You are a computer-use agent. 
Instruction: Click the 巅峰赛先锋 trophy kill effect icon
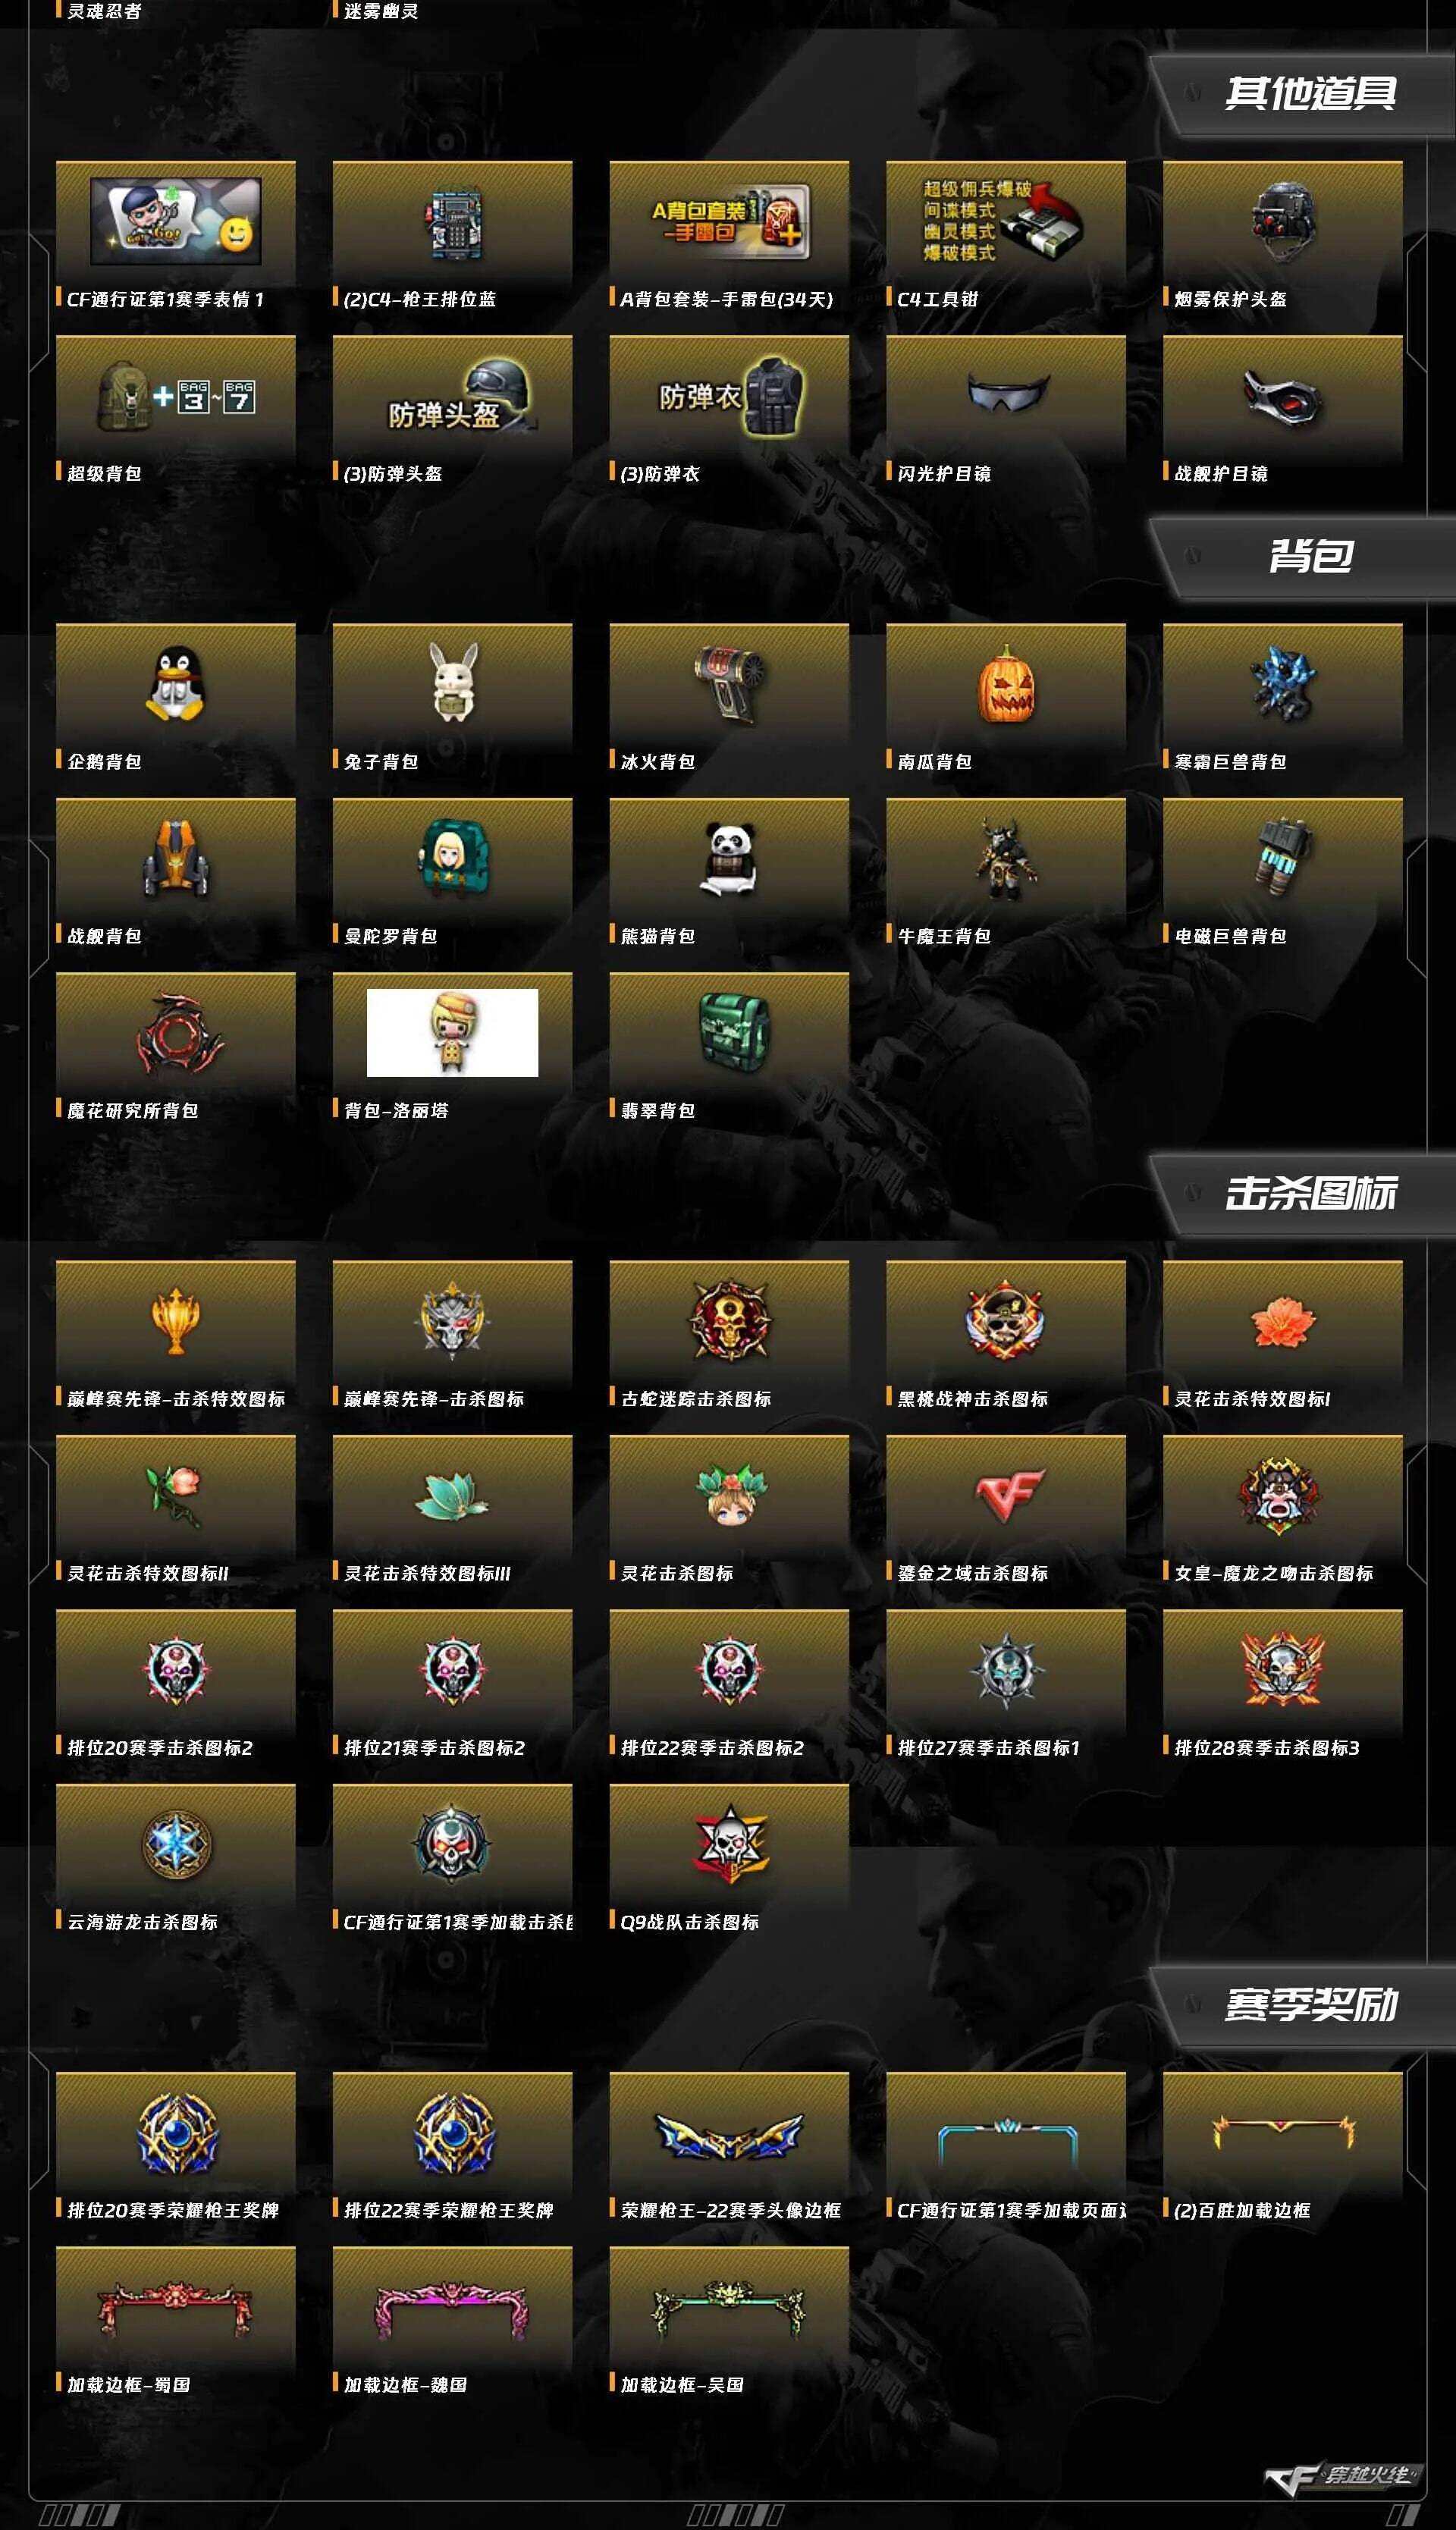176,1321
